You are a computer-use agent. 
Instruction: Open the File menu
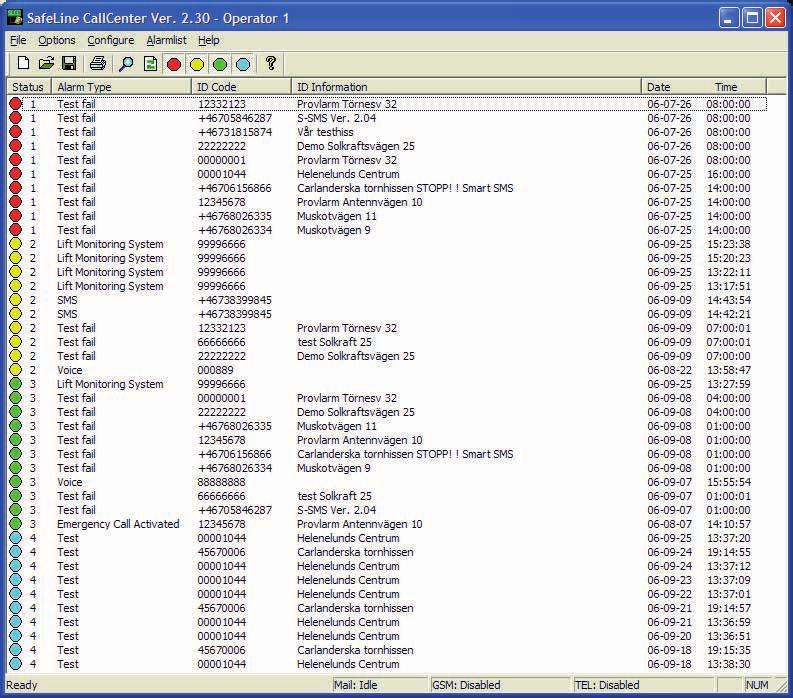[x=18, y=40]
